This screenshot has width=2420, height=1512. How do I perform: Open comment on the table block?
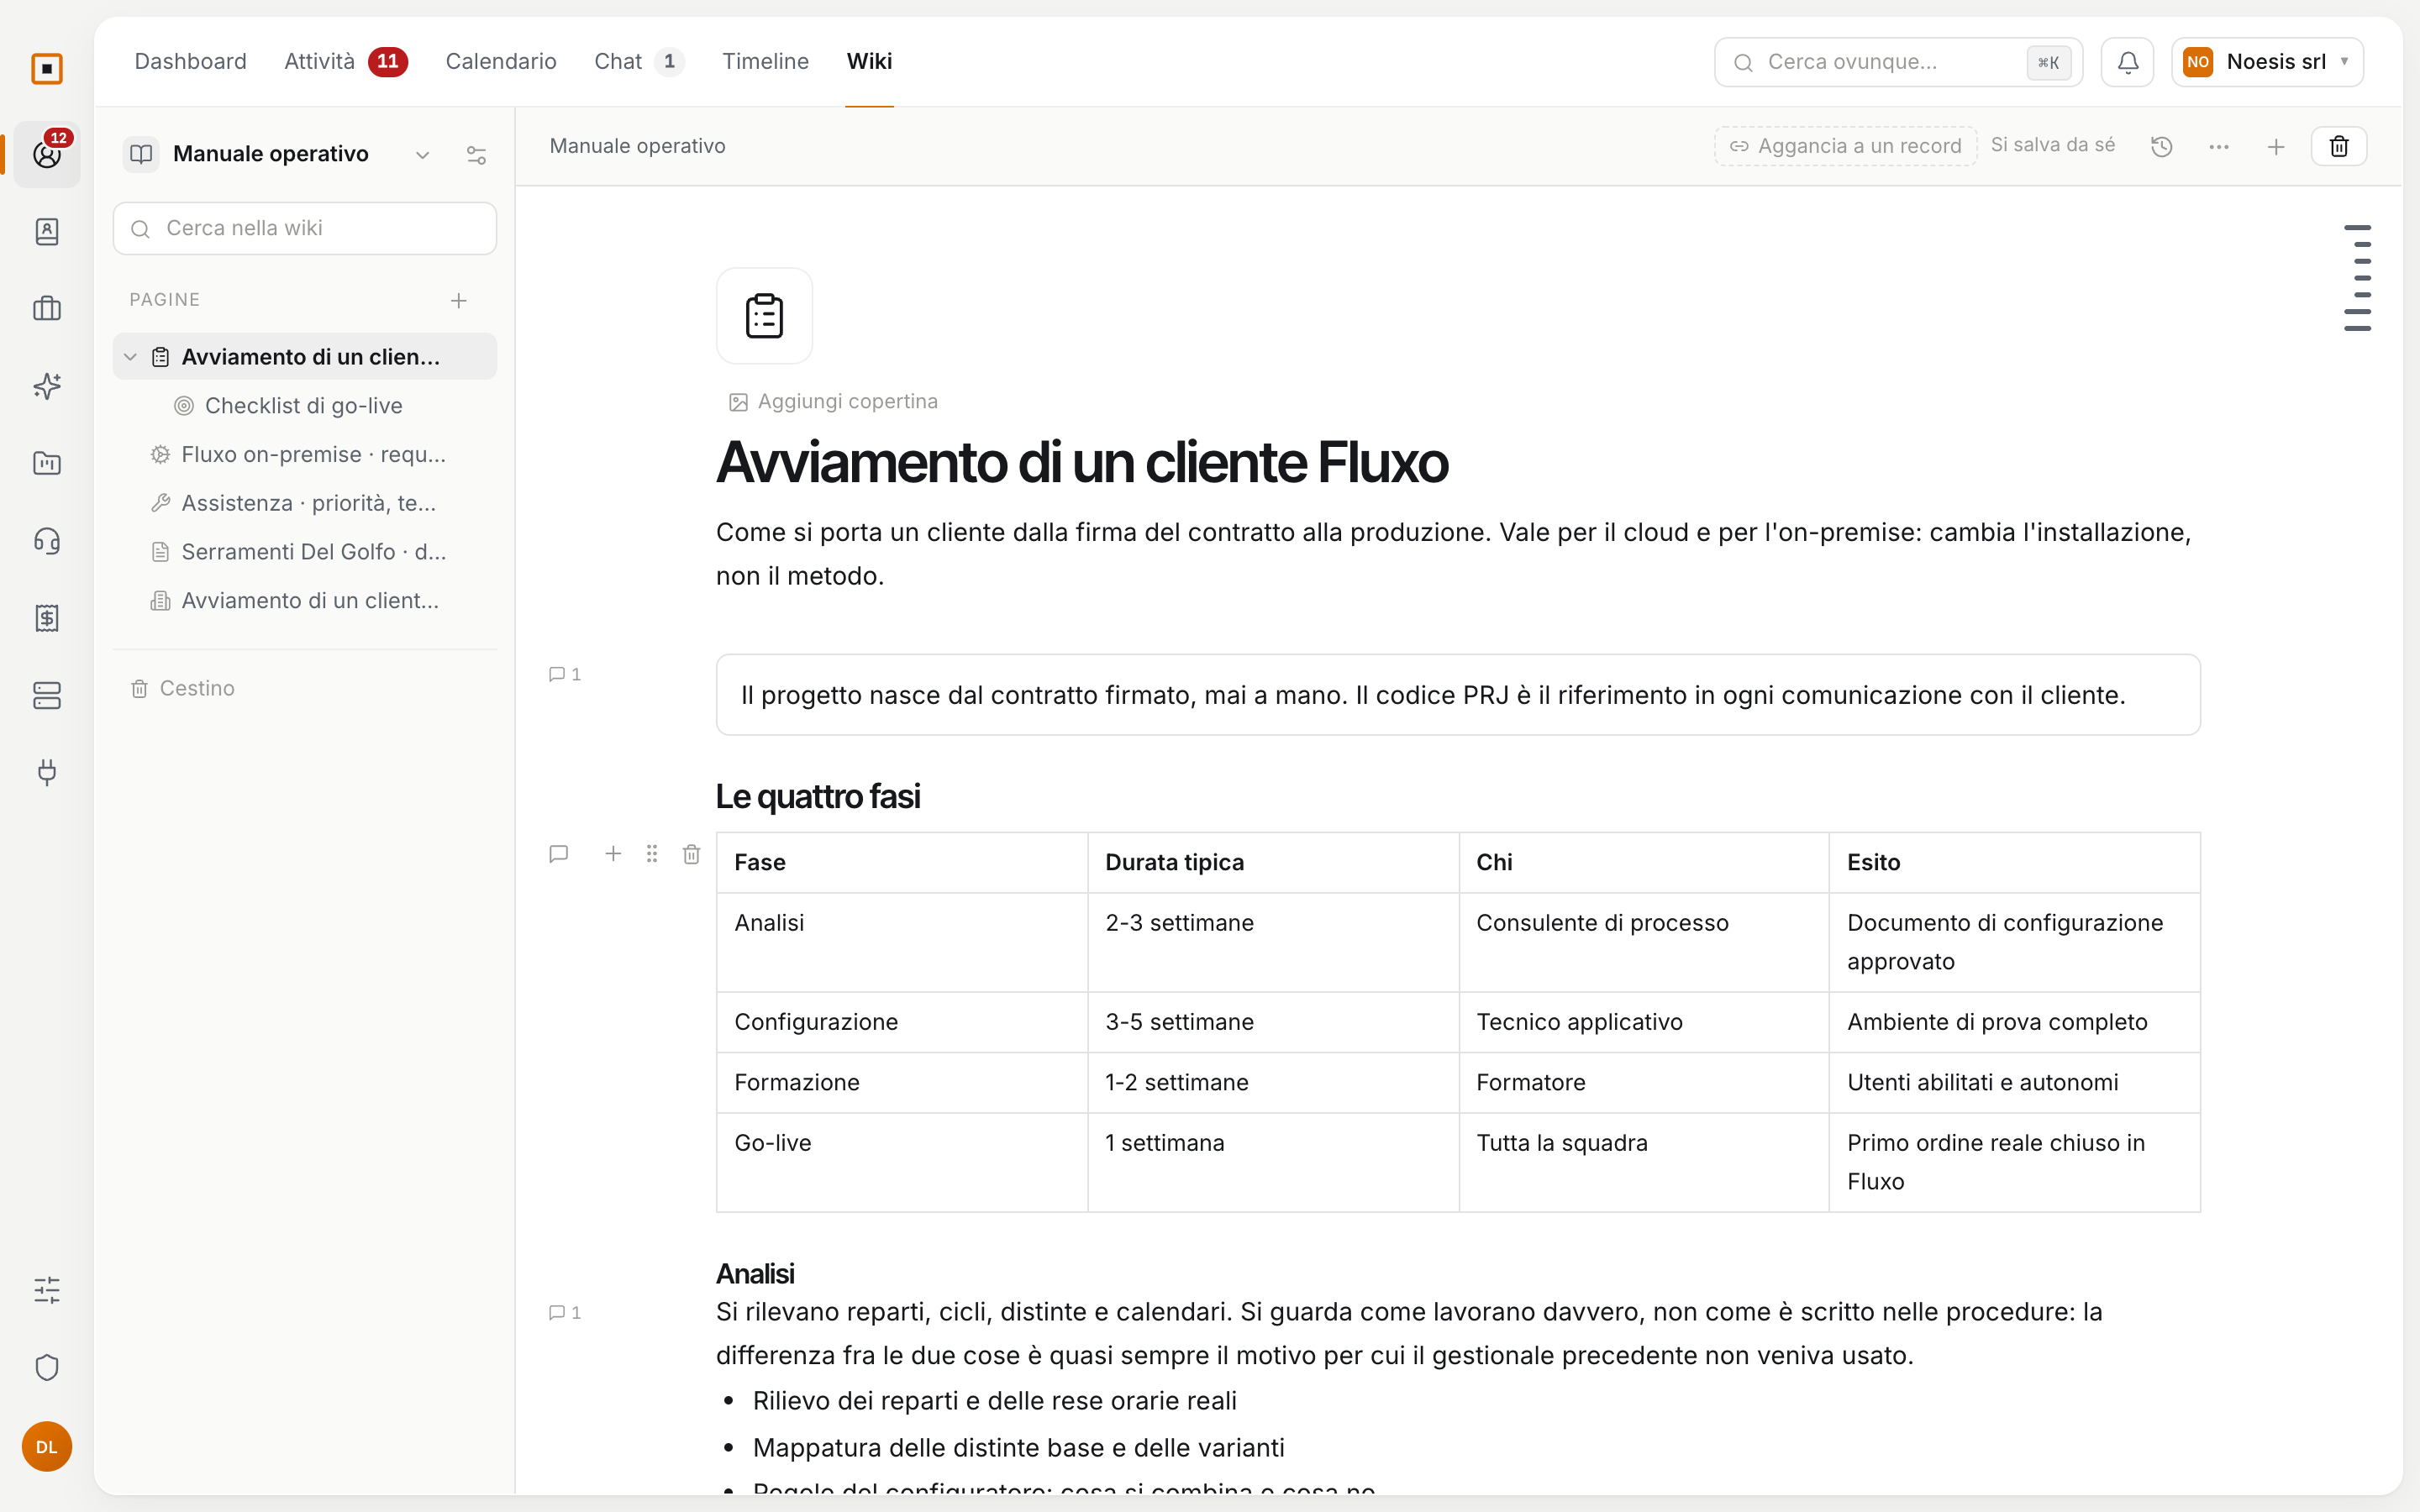[x=559, y=853]
